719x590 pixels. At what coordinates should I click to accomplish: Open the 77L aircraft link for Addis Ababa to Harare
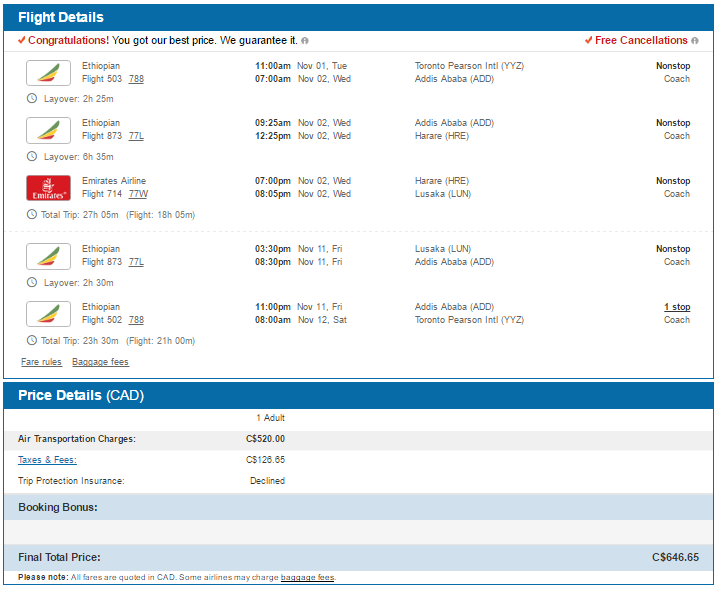click(x=136, y=136)
